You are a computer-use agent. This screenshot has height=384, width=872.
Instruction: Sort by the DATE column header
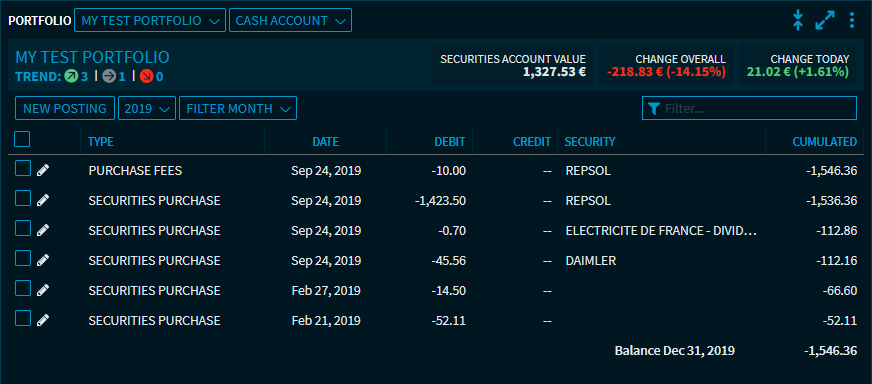coord(325,142)
